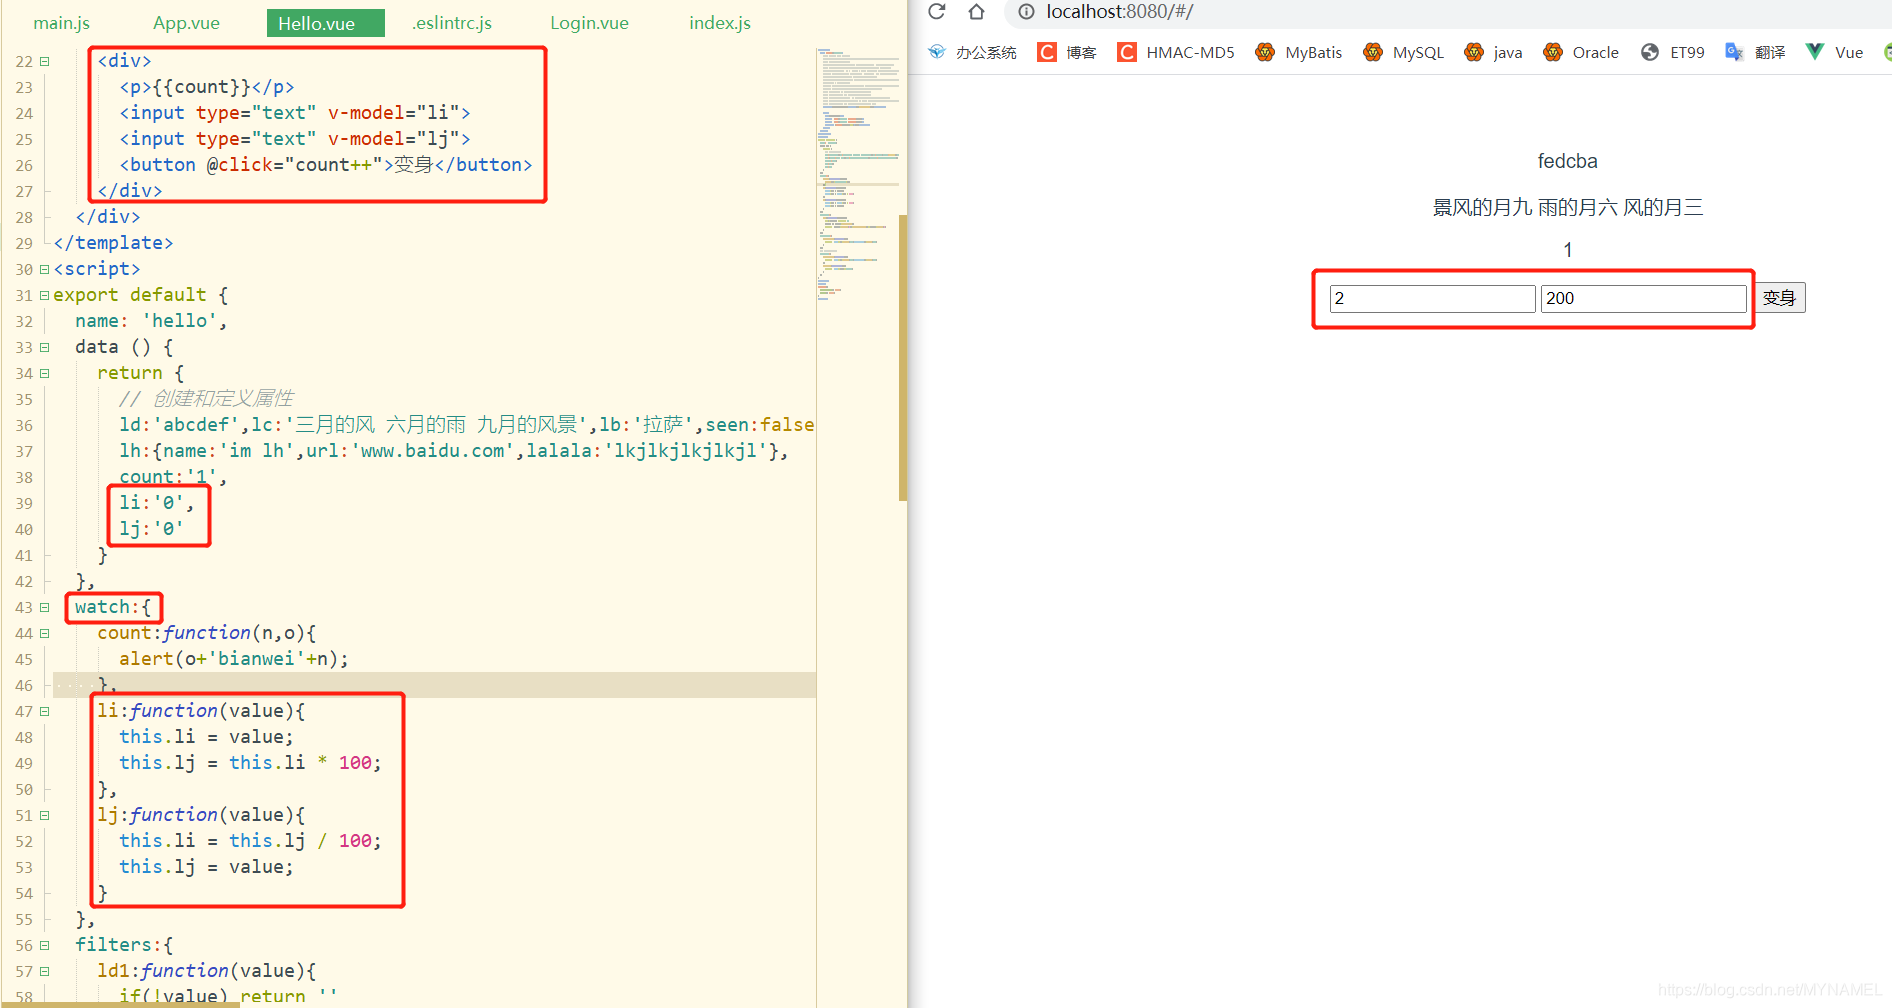Collapse the filters block at line 56
This screenshot has height=1008, width=1892.
click(x=44, y=945)
